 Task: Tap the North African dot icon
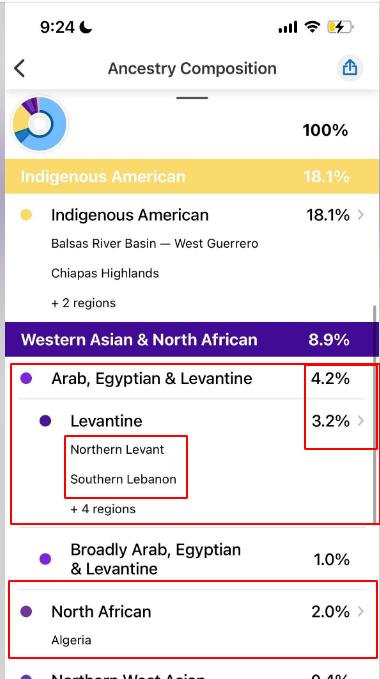click(26, 611)
